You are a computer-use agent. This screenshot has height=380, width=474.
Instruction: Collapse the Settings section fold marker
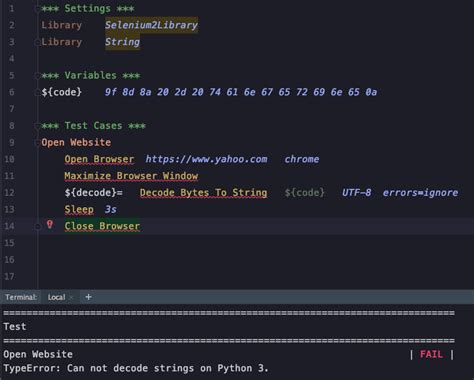pyautogui.click(x=37, y=9)
